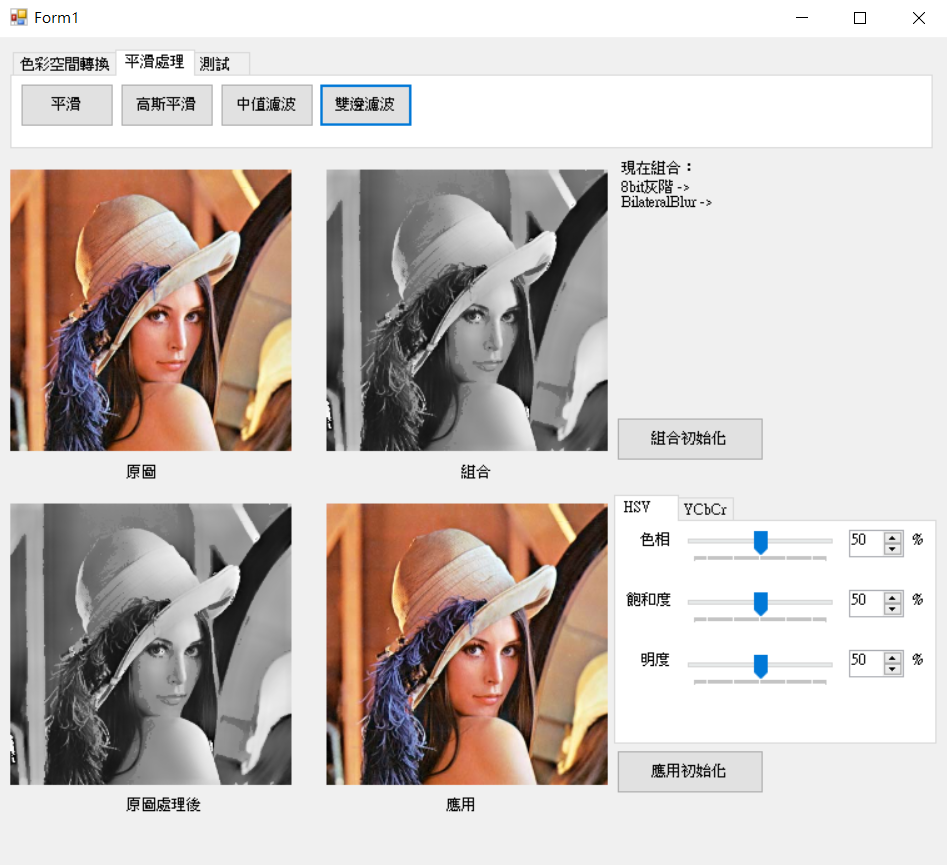Click the 原圖 original color image

point(151,310)
